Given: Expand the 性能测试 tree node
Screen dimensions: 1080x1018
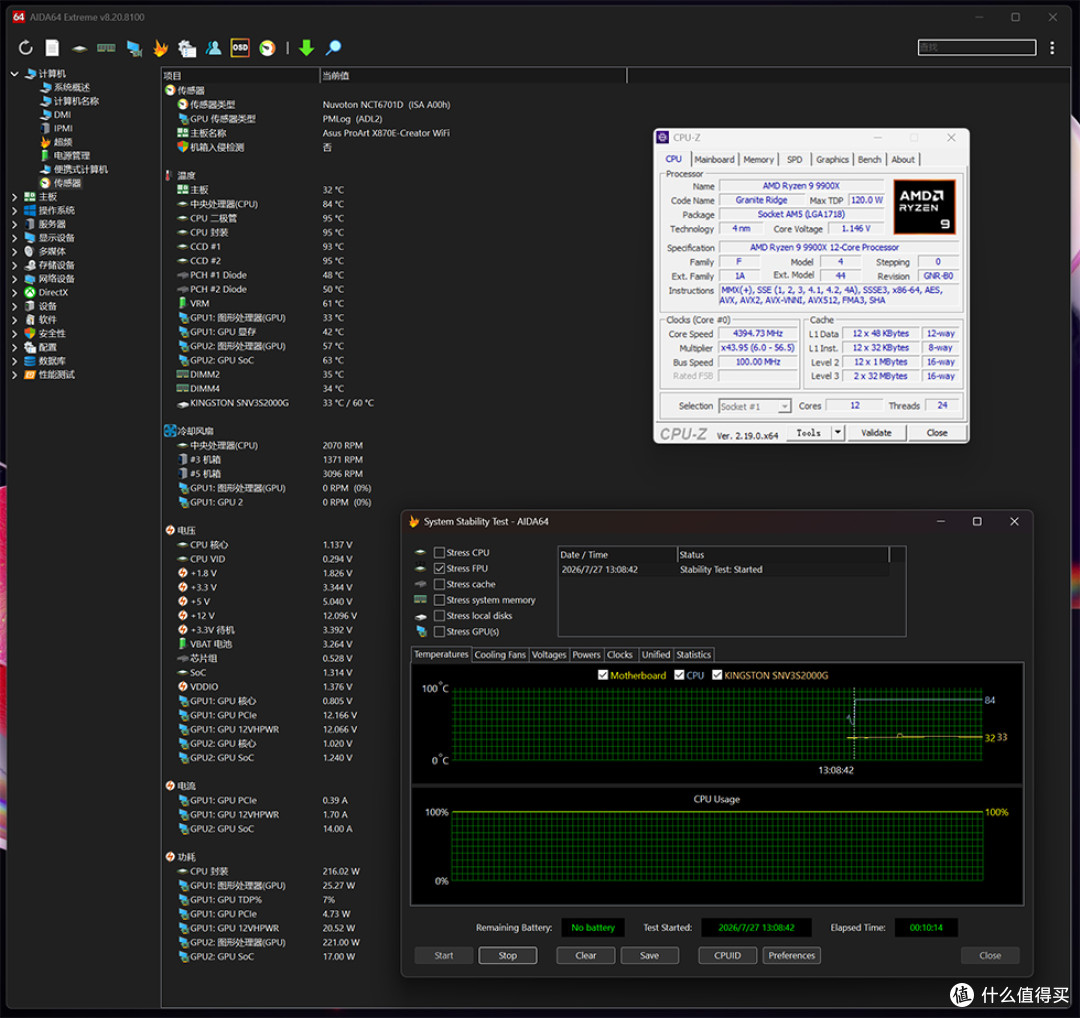Looking at the screenshot, I should (x=14, y=375).
